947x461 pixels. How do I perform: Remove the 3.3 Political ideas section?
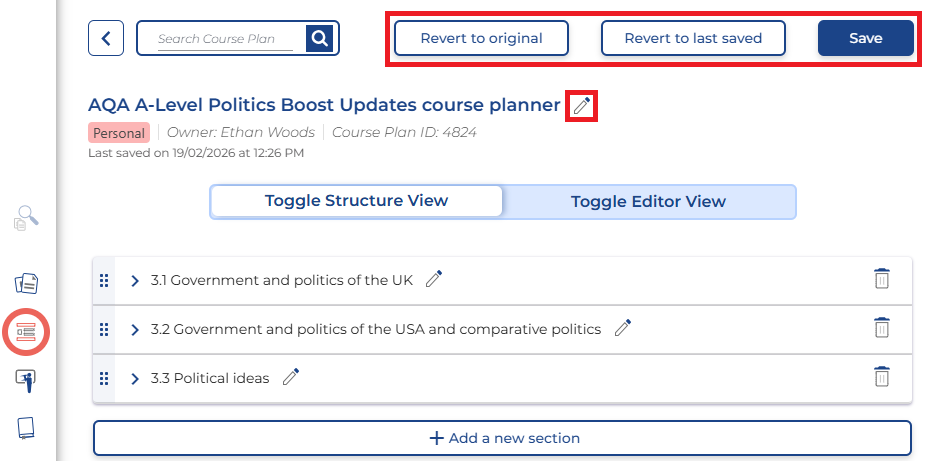[x=881, y=377]
